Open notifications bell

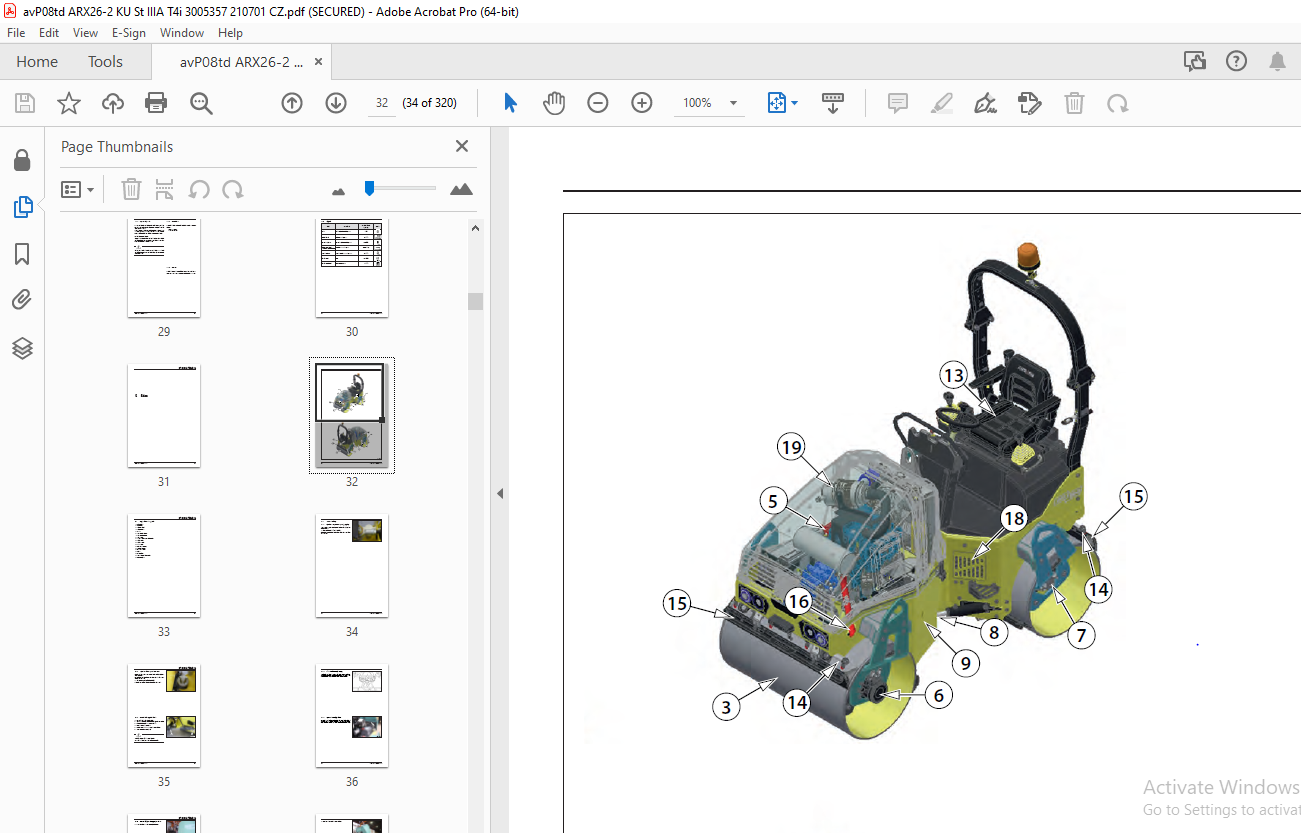(x=1277, y=62)
